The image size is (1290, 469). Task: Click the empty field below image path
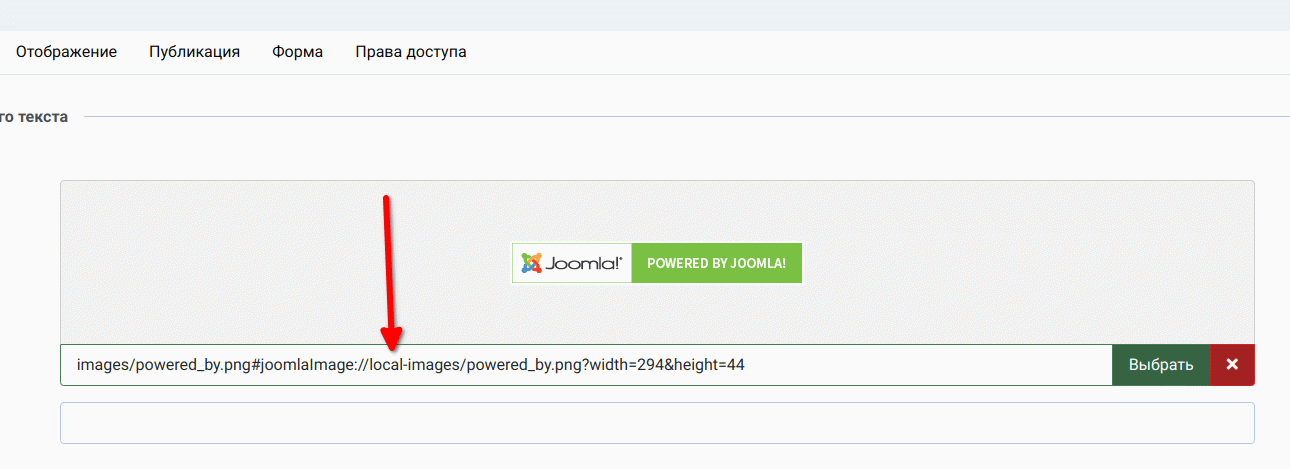point(657,423)
